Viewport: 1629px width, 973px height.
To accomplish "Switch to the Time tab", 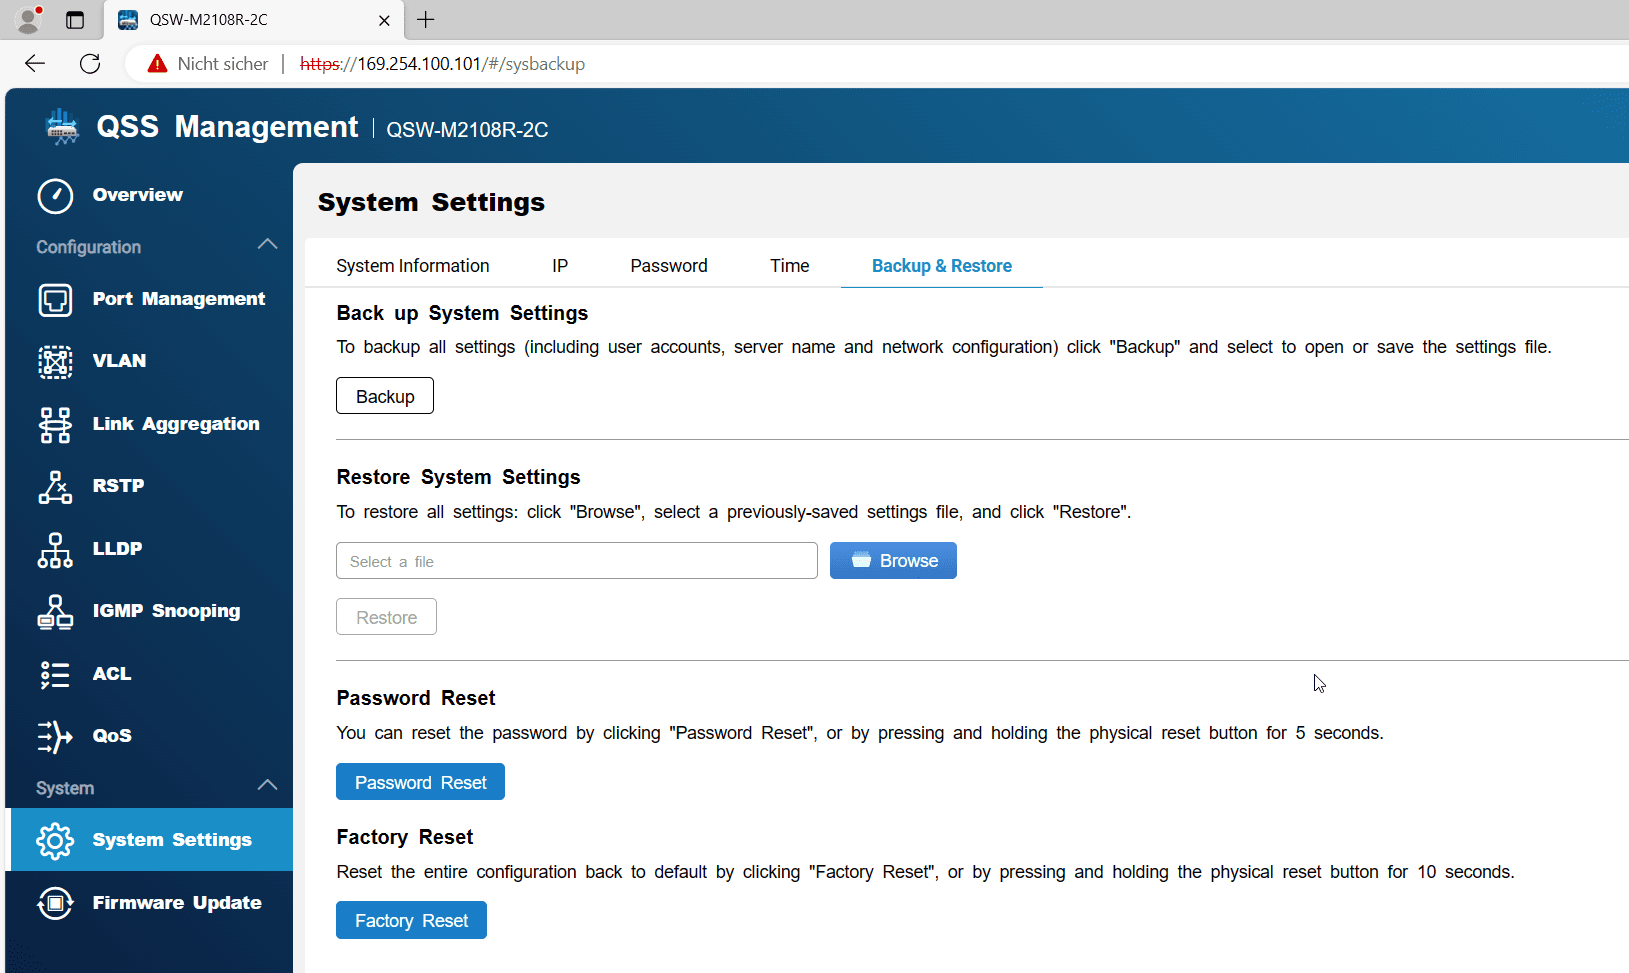I will click(x=790, y=266).
